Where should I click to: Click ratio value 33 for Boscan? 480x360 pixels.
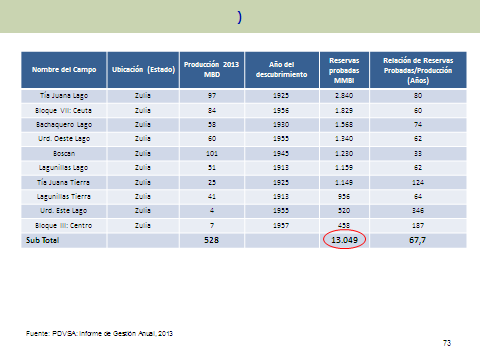pos(418,154)
